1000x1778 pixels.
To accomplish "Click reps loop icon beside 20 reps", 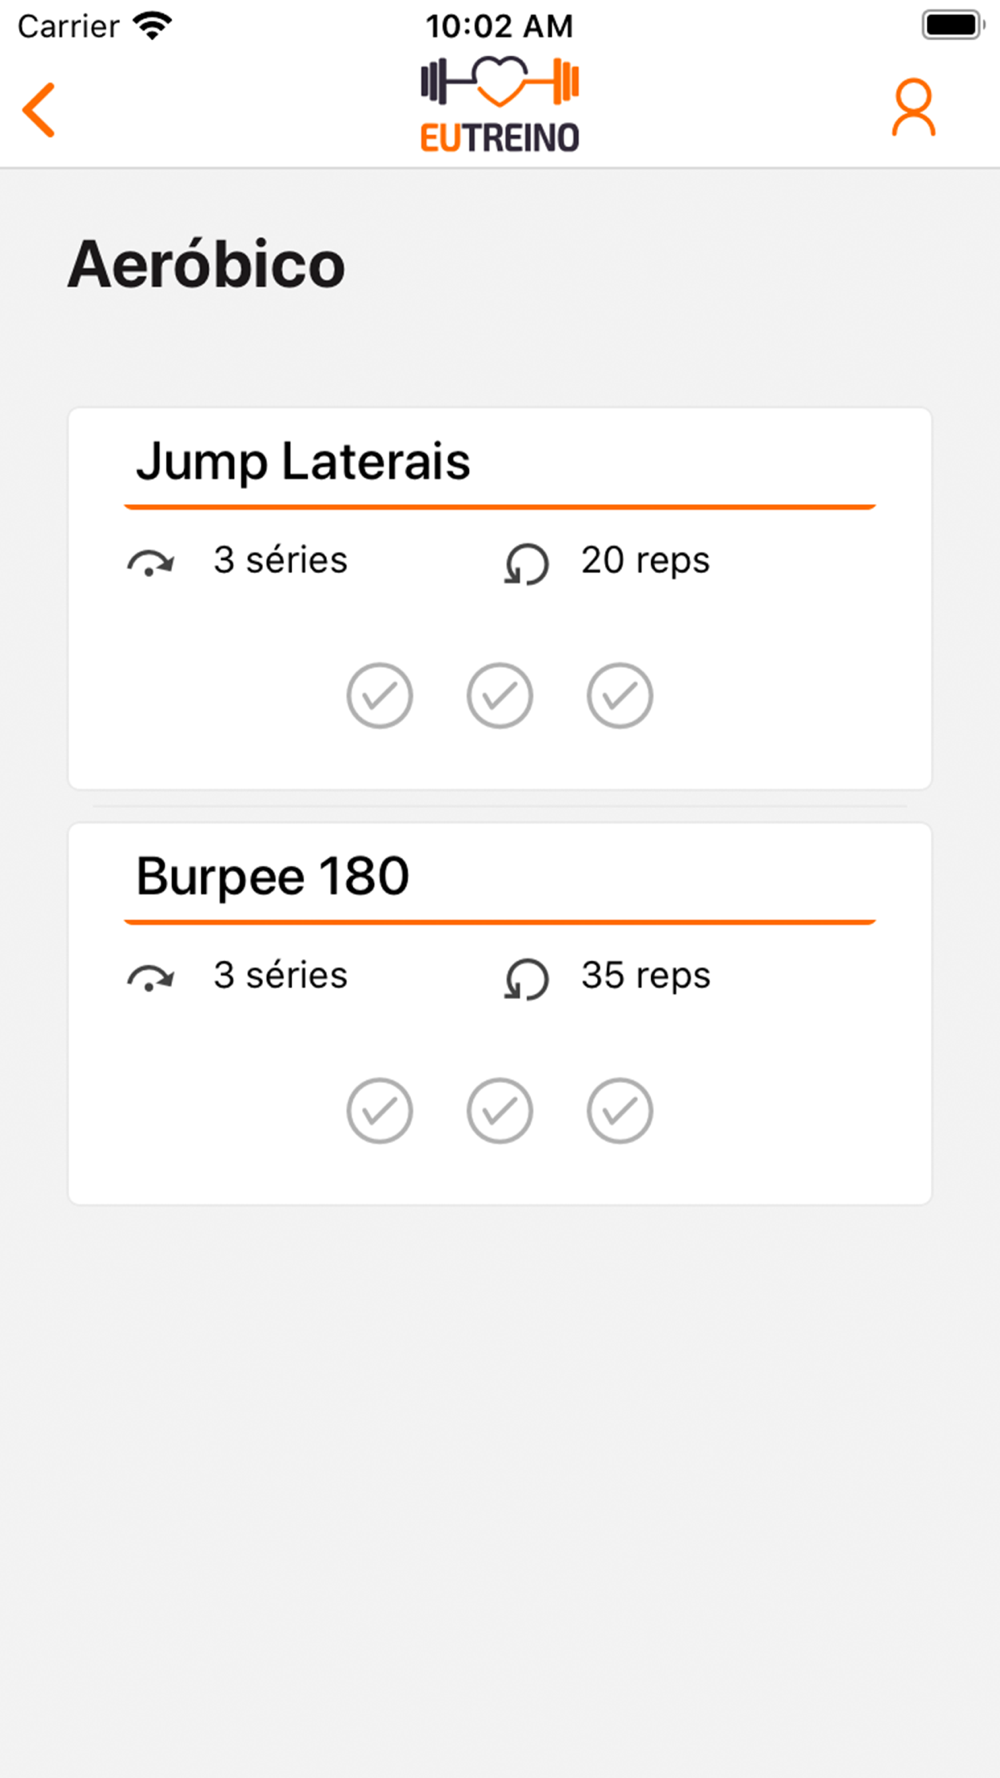I will pyautogui.click(x=526, y=563).
